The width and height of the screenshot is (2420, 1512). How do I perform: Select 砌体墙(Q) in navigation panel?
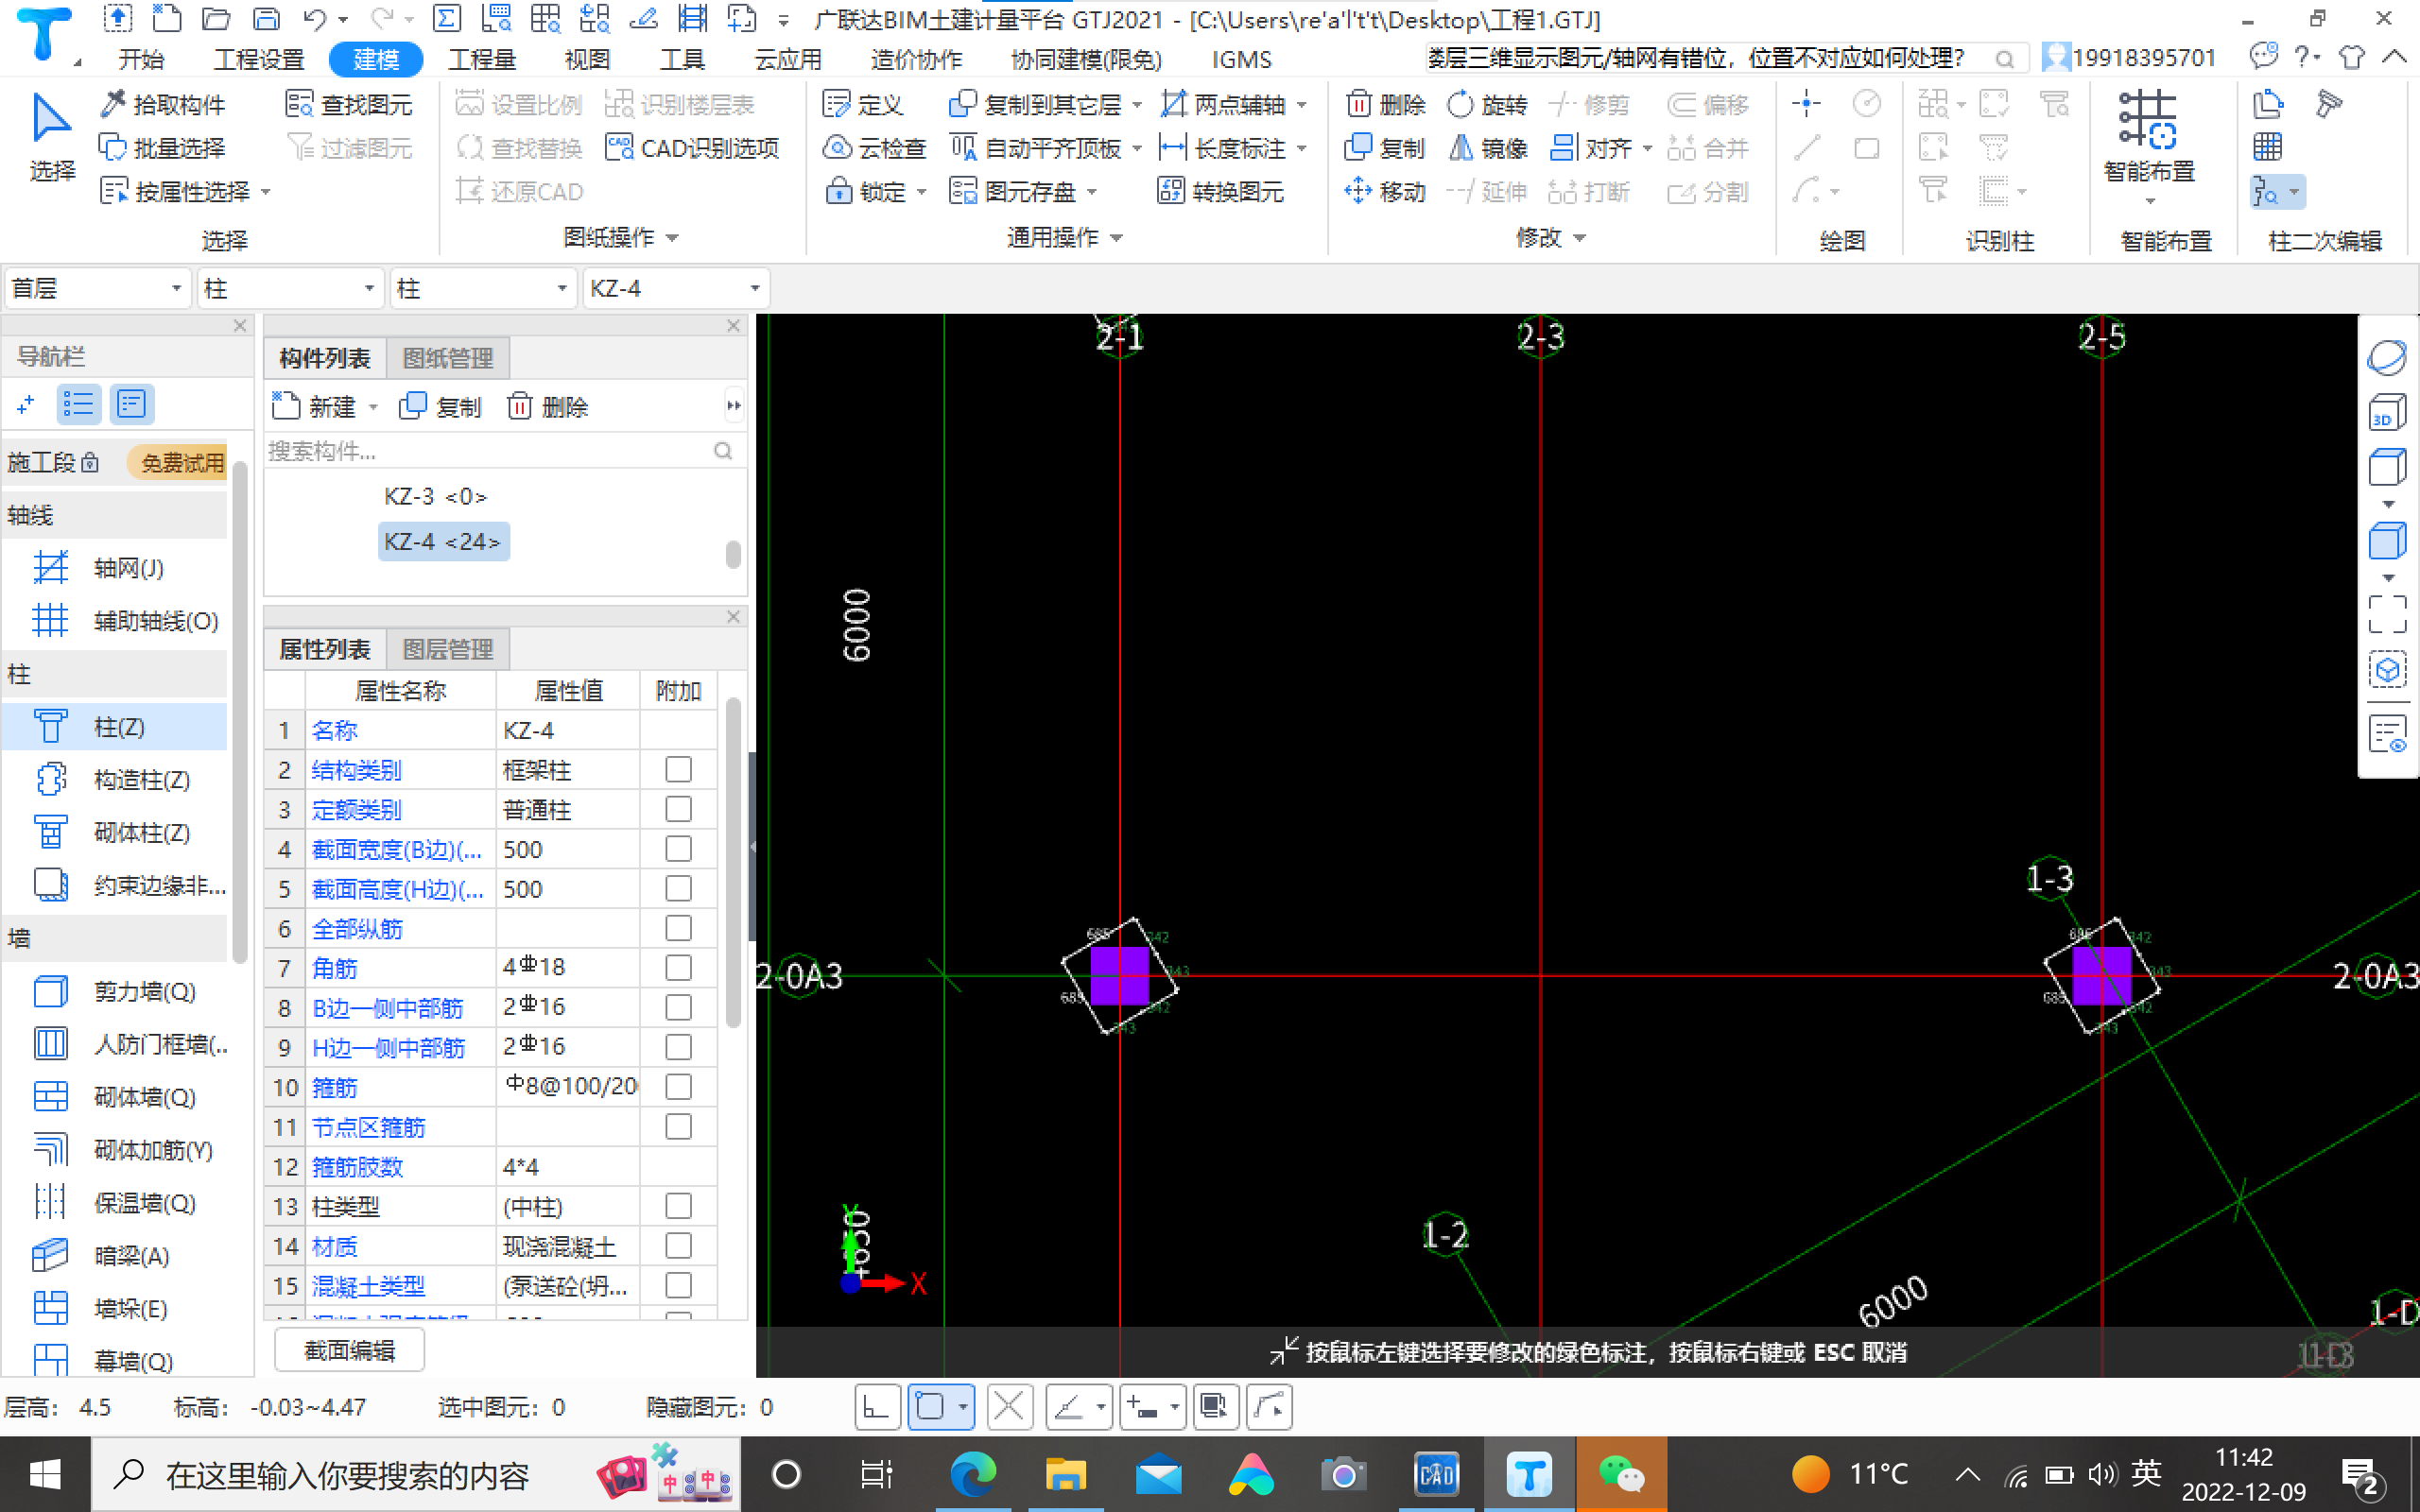point(115,1097)
